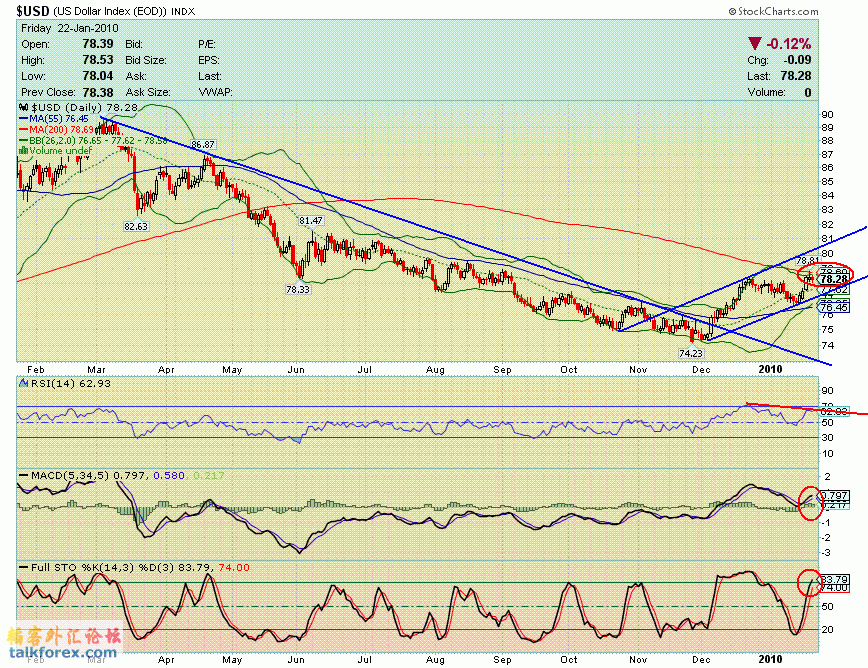The width and height of the screenshot is (868, 668).
Task: Click the EPS label
Action: pyautogui.click(x=209, y=60)
